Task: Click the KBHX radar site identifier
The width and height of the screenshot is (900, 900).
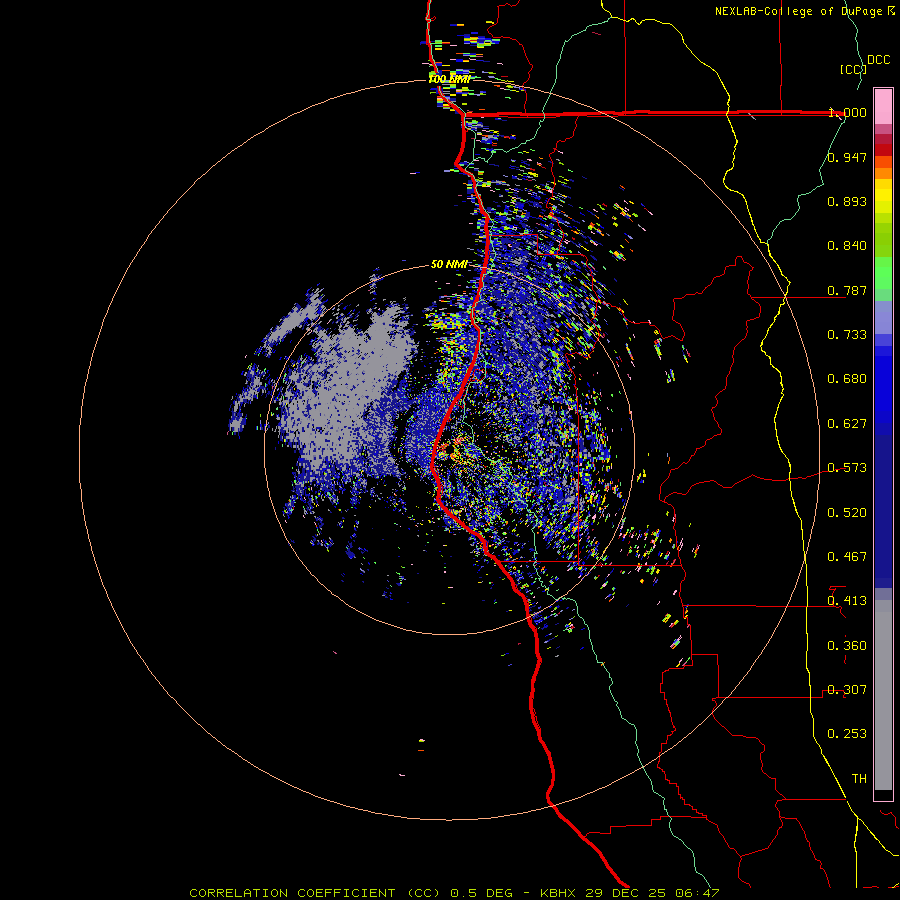Action: (x=560, y=893)
